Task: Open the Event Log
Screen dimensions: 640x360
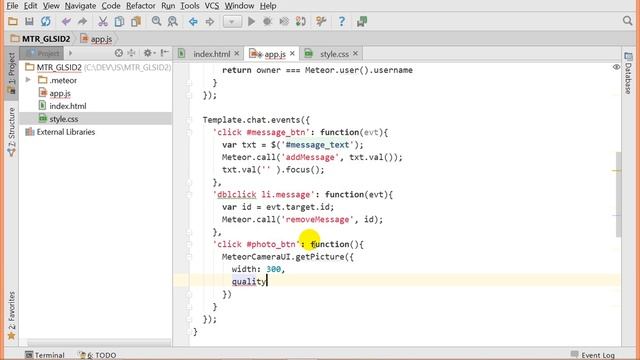Action: pos(593,355)
